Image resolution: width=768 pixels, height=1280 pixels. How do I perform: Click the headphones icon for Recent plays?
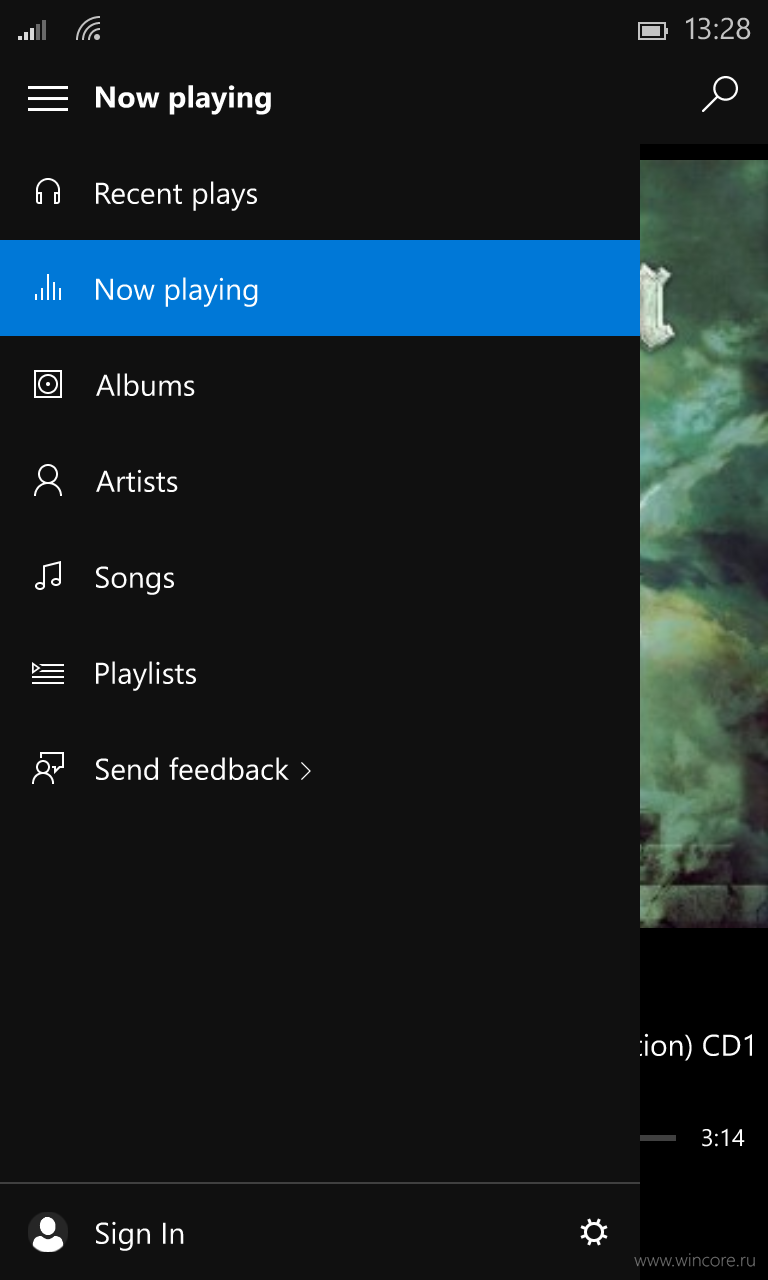tap(48, 193)
